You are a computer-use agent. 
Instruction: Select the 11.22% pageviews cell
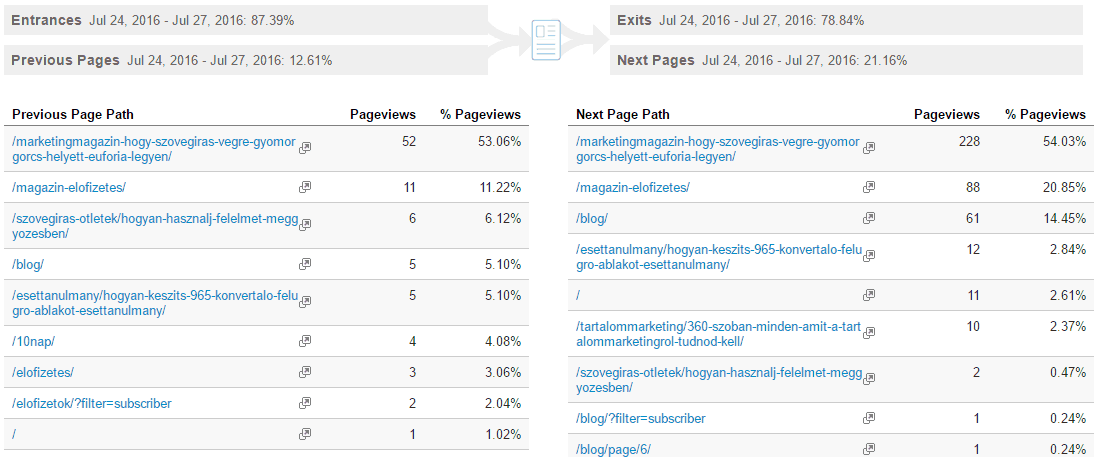pyautogui.click(x=498, y=187)
